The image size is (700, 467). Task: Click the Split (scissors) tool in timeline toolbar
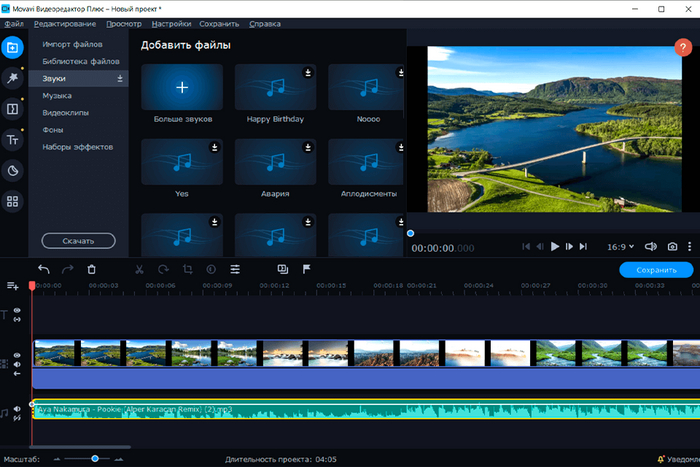point(139,269)
